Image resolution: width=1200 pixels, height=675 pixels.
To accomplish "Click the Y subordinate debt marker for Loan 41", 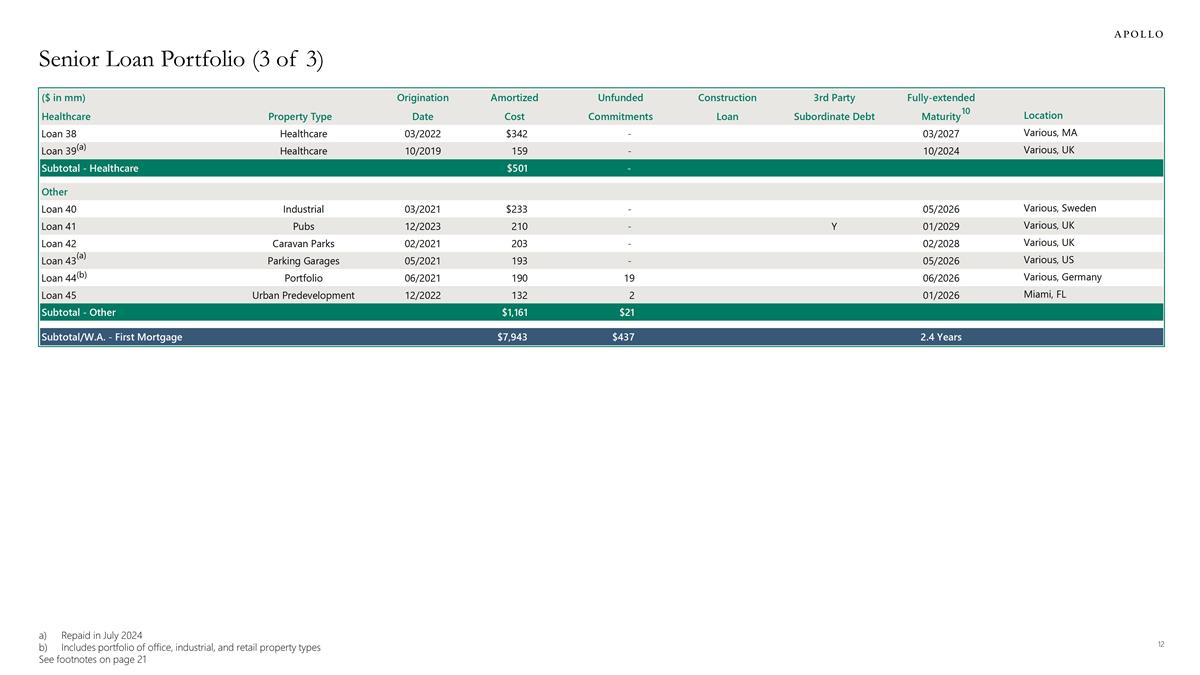I will coord(834,227).
